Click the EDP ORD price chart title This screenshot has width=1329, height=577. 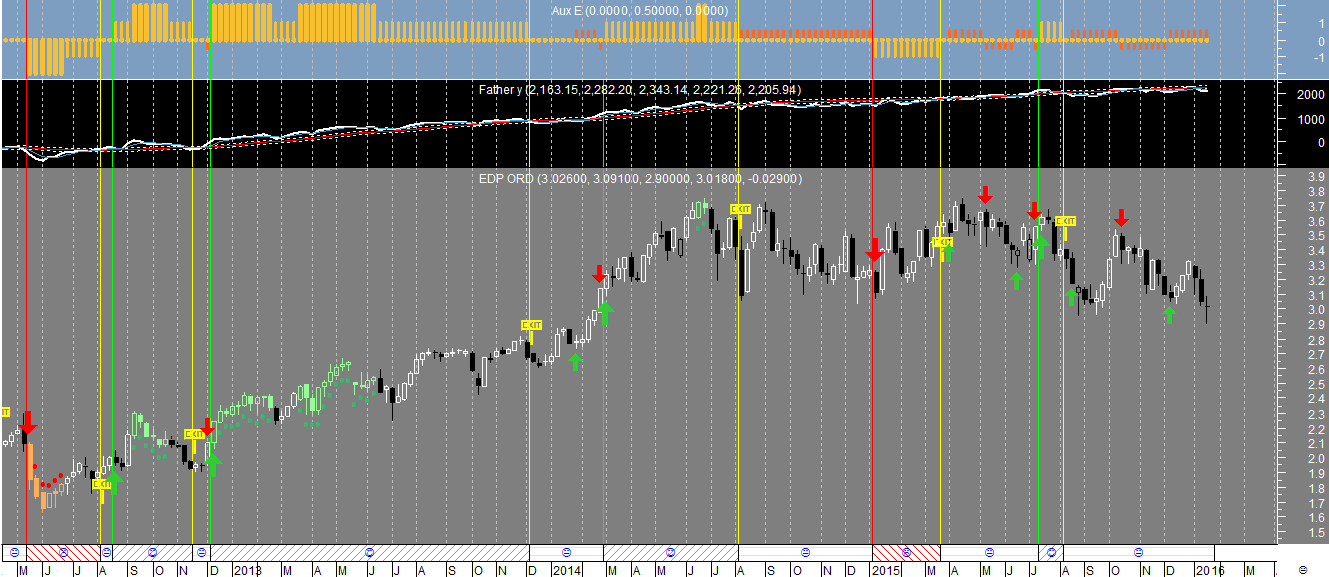(640, 179)
